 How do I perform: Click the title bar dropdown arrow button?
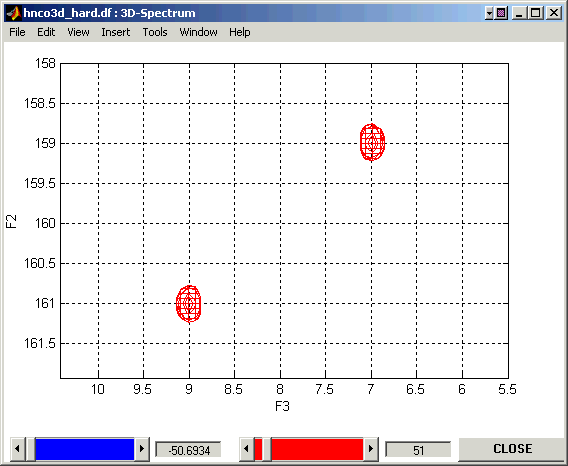(489, 13)
